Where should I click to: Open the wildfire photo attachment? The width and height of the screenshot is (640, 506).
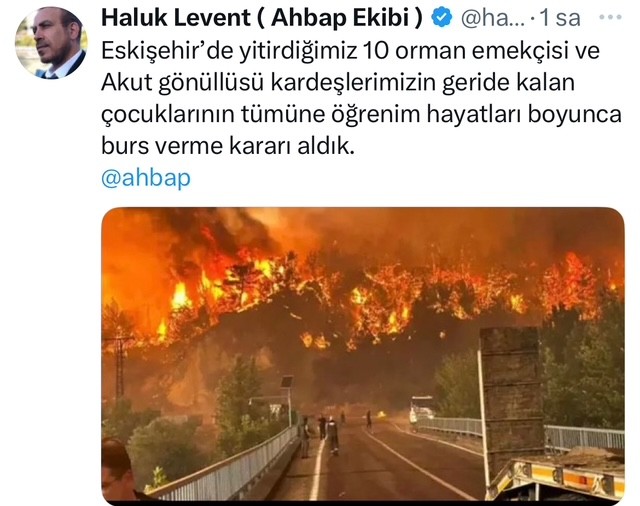pyautogui.click(x=363, y=354)
